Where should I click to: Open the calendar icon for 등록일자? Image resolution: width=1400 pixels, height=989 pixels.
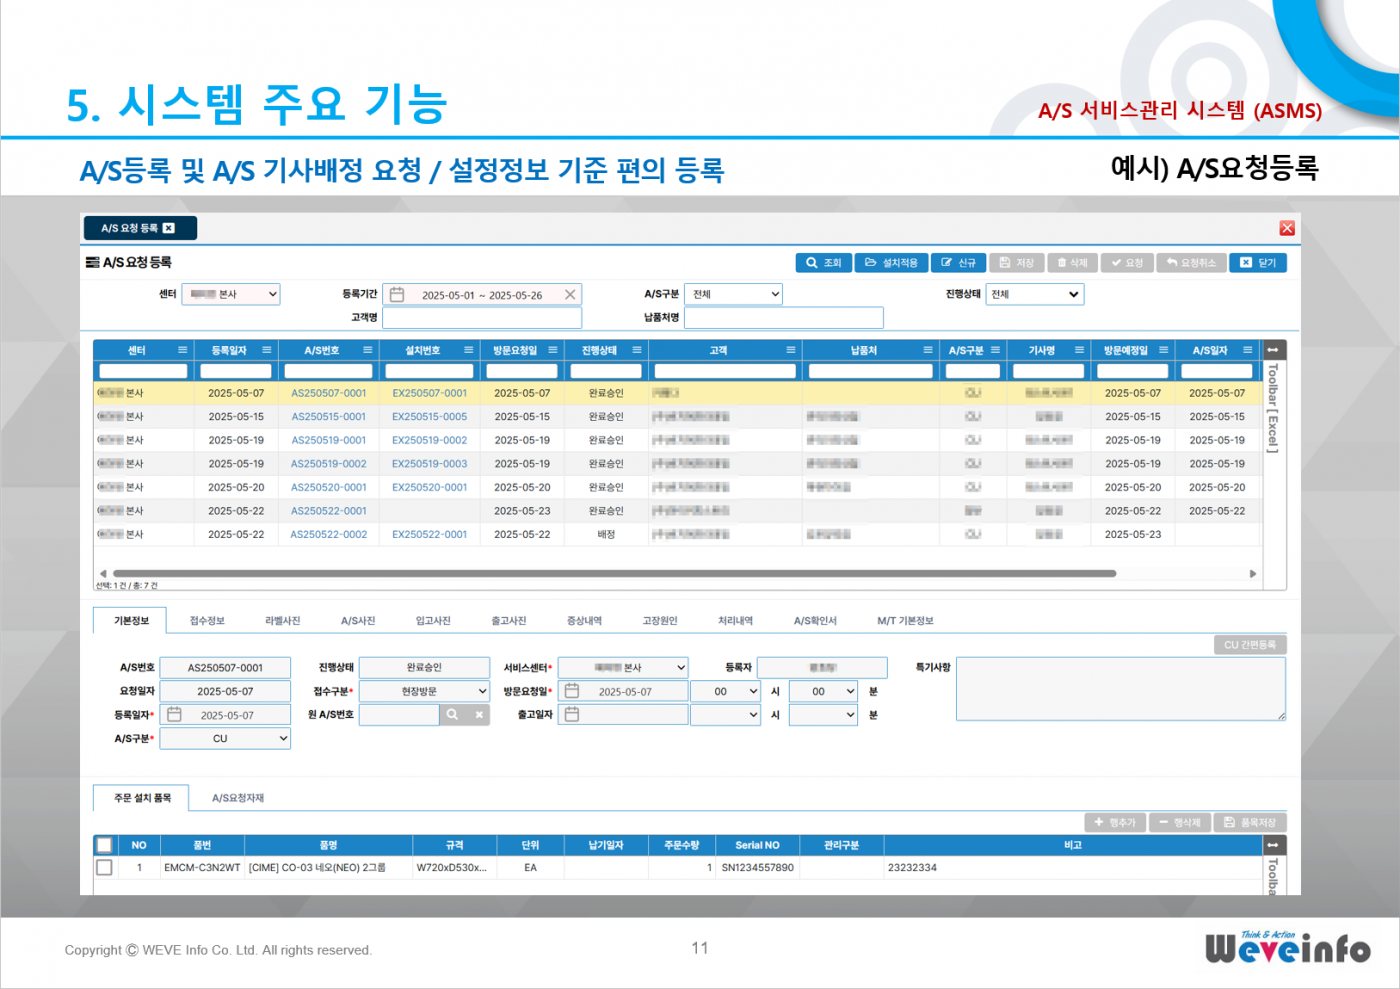[x=175, y=714]
